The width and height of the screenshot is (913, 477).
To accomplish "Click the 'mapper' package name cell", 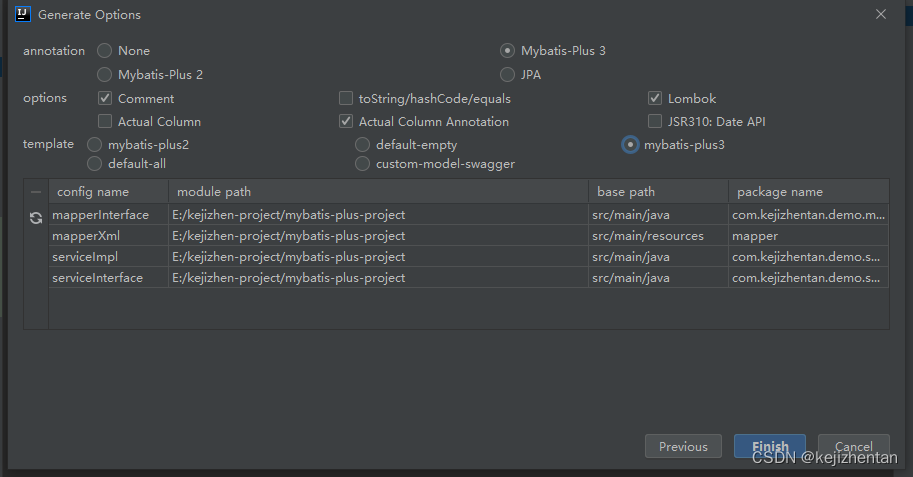I will click(x=809, y=235).
